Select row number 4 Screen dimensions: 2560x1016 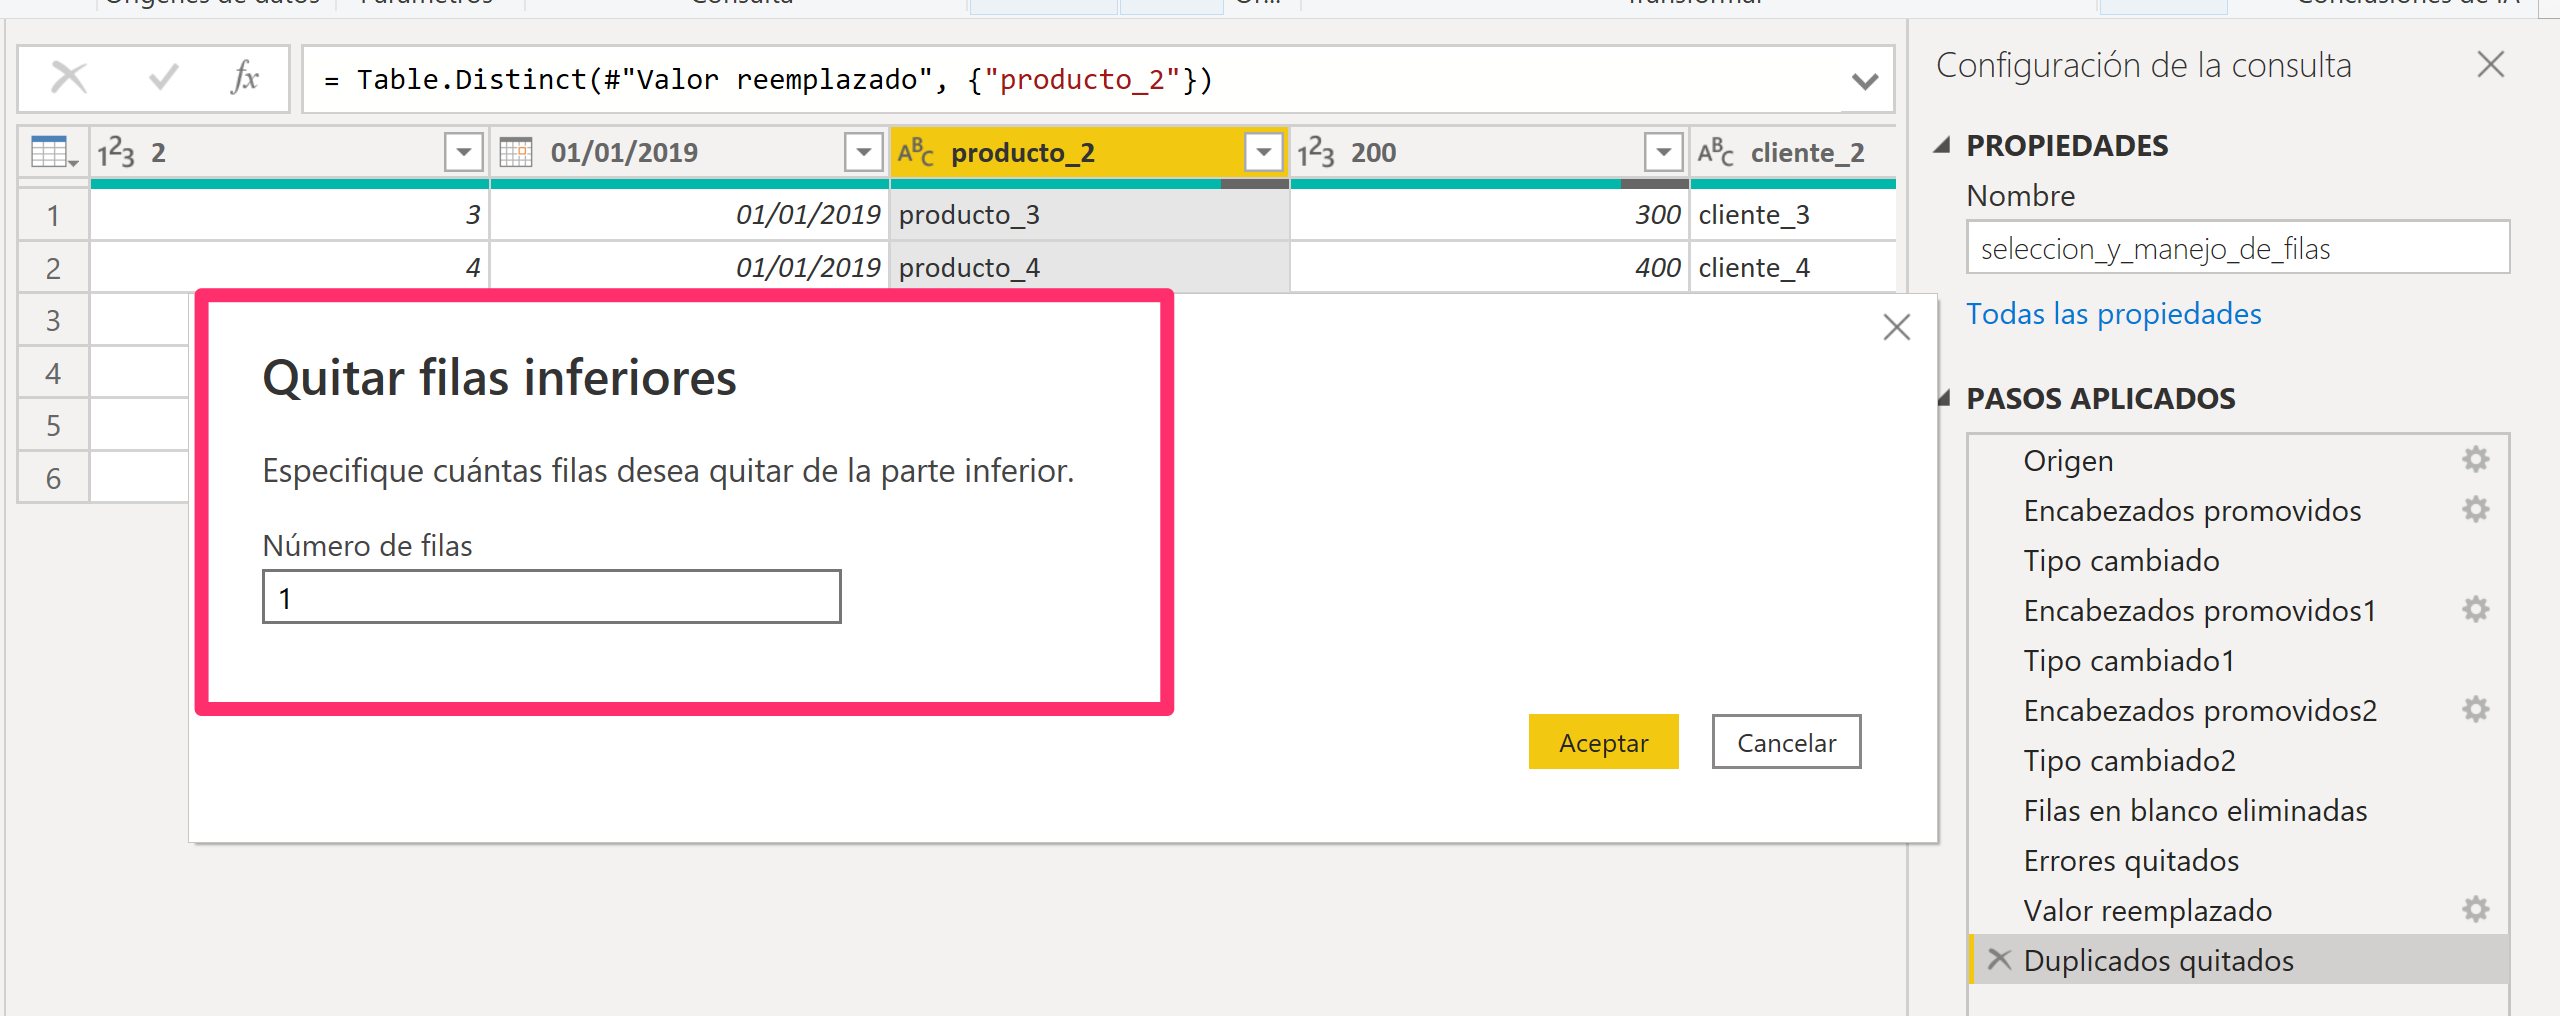[53, 373]
